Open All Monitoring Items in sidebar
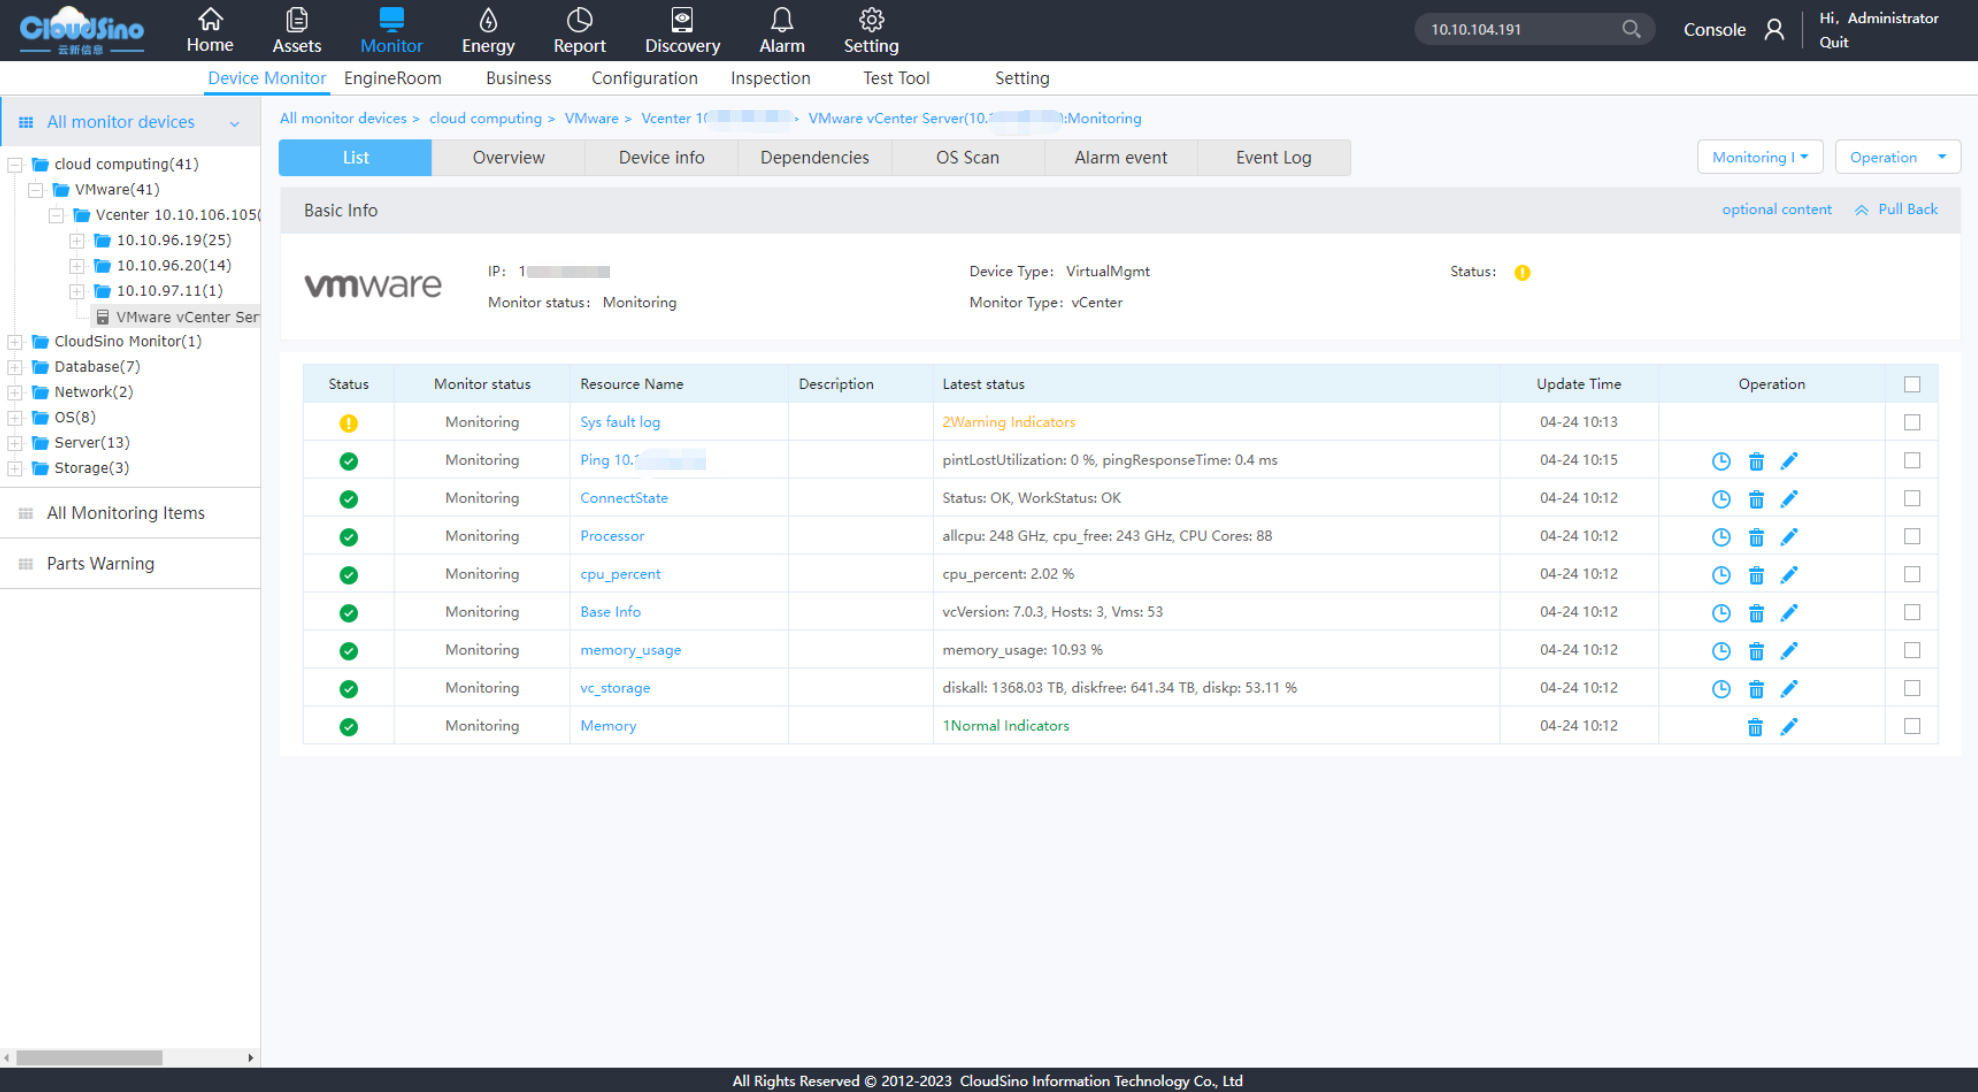The width and height of the screenshot is (1978, 1092). (125, 512)
